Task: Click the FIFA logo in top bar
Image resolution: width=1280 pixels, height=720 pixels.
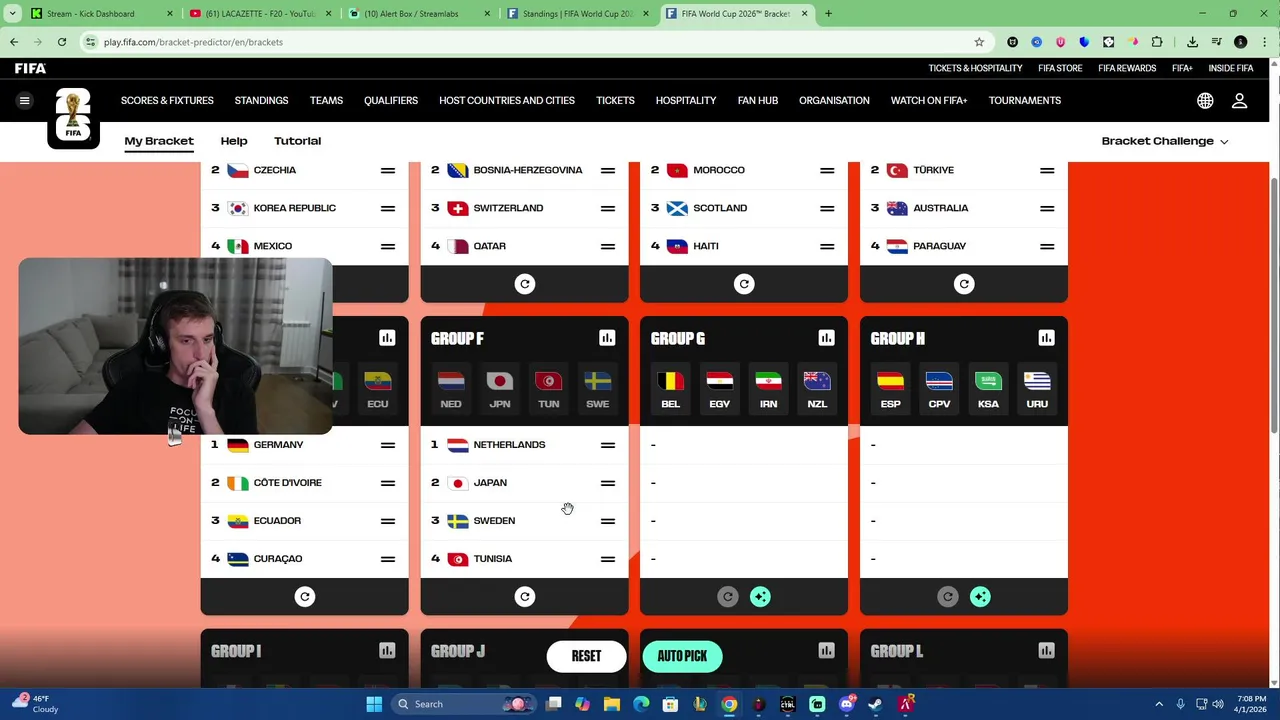Action: pos(30,68)
